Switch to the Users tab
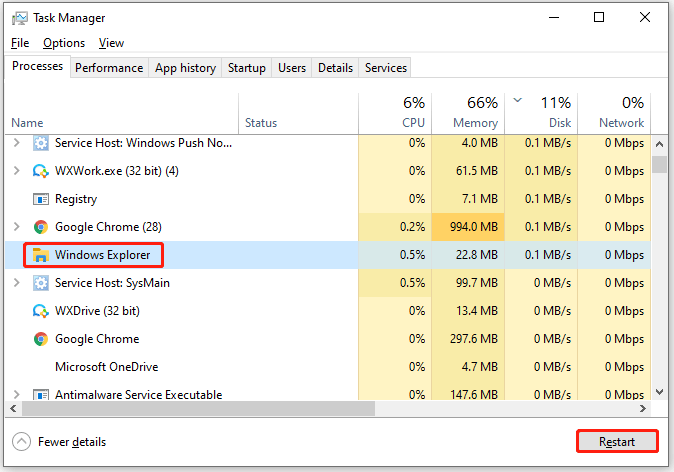 point(292,68)
